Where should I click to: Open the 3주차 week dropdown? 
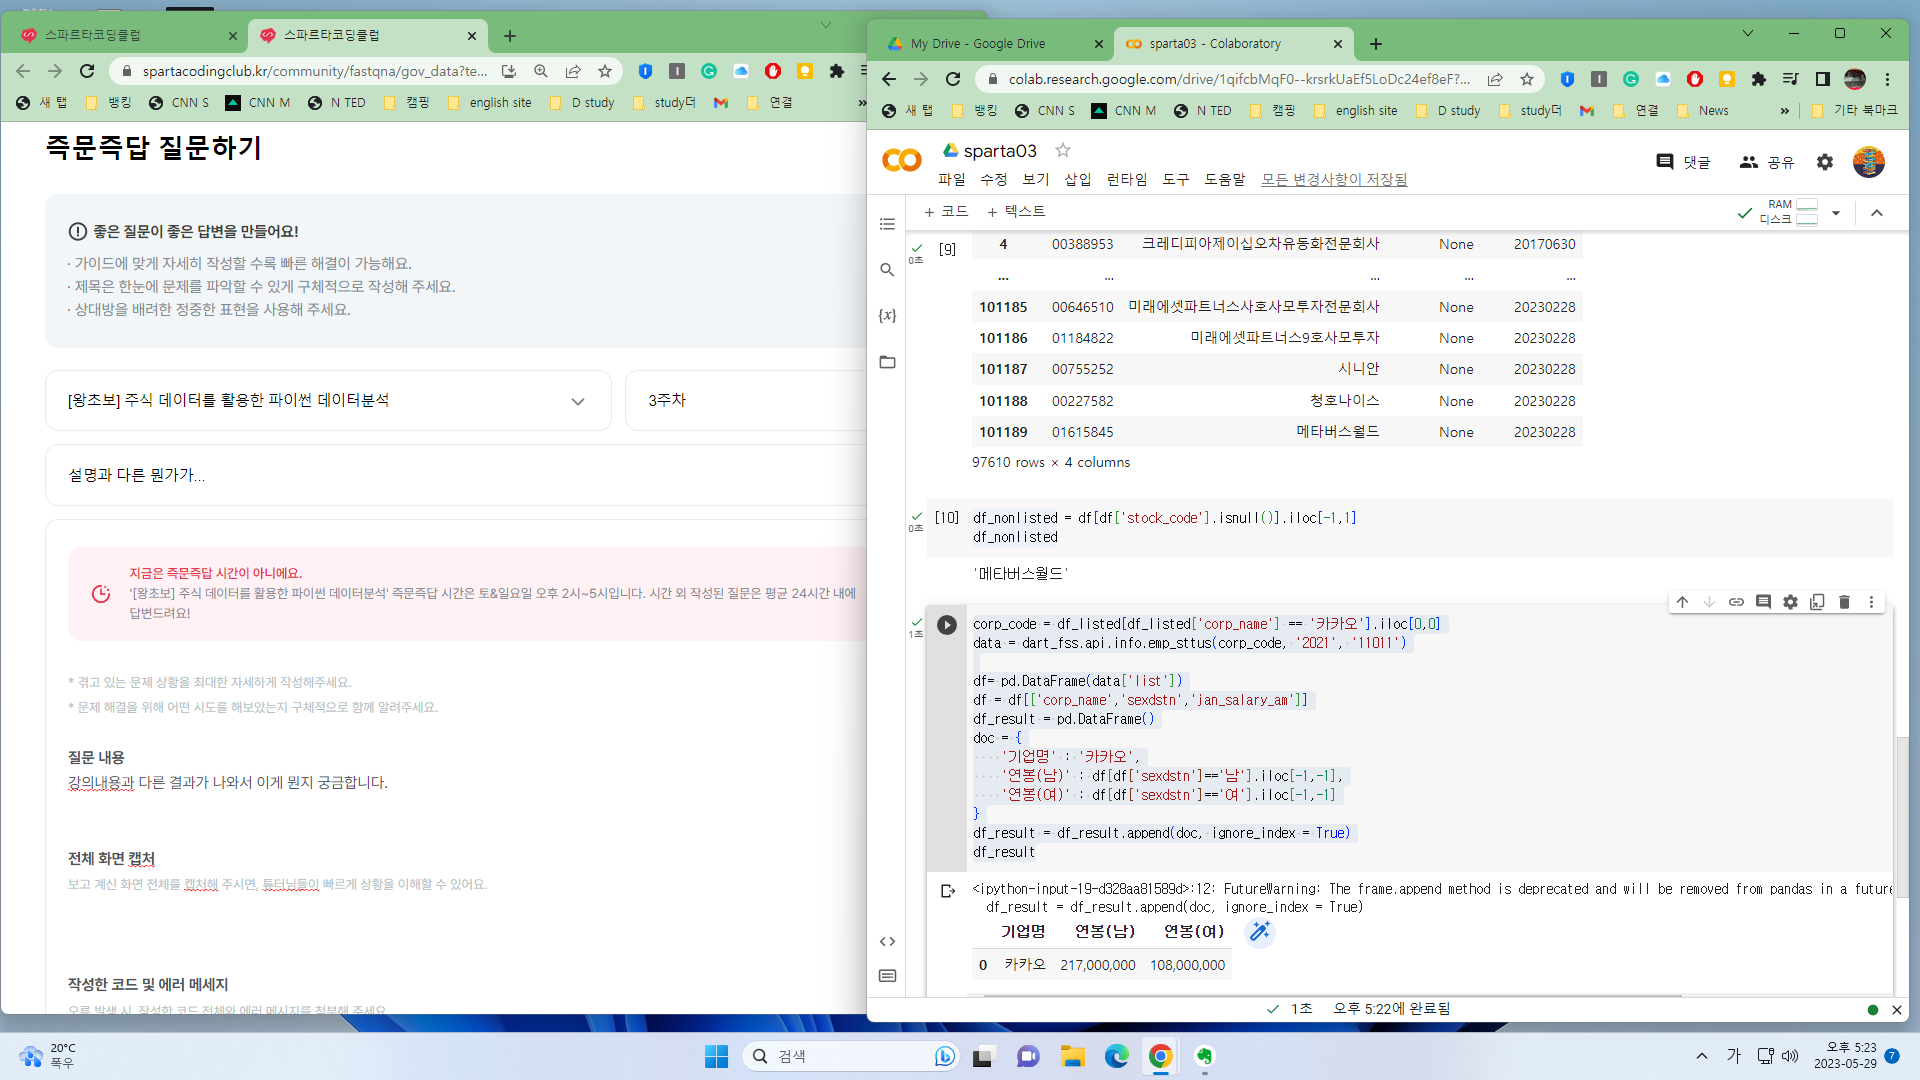pos(746,401)
